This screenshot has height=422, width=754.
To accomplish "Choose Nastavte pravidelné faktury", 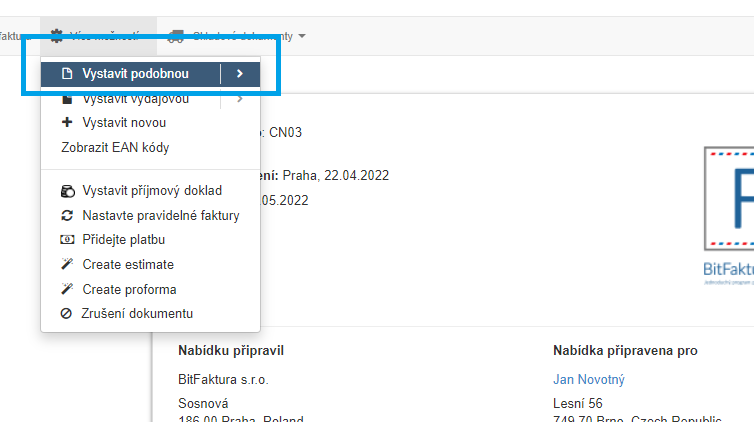I will [x=161, y=216].
